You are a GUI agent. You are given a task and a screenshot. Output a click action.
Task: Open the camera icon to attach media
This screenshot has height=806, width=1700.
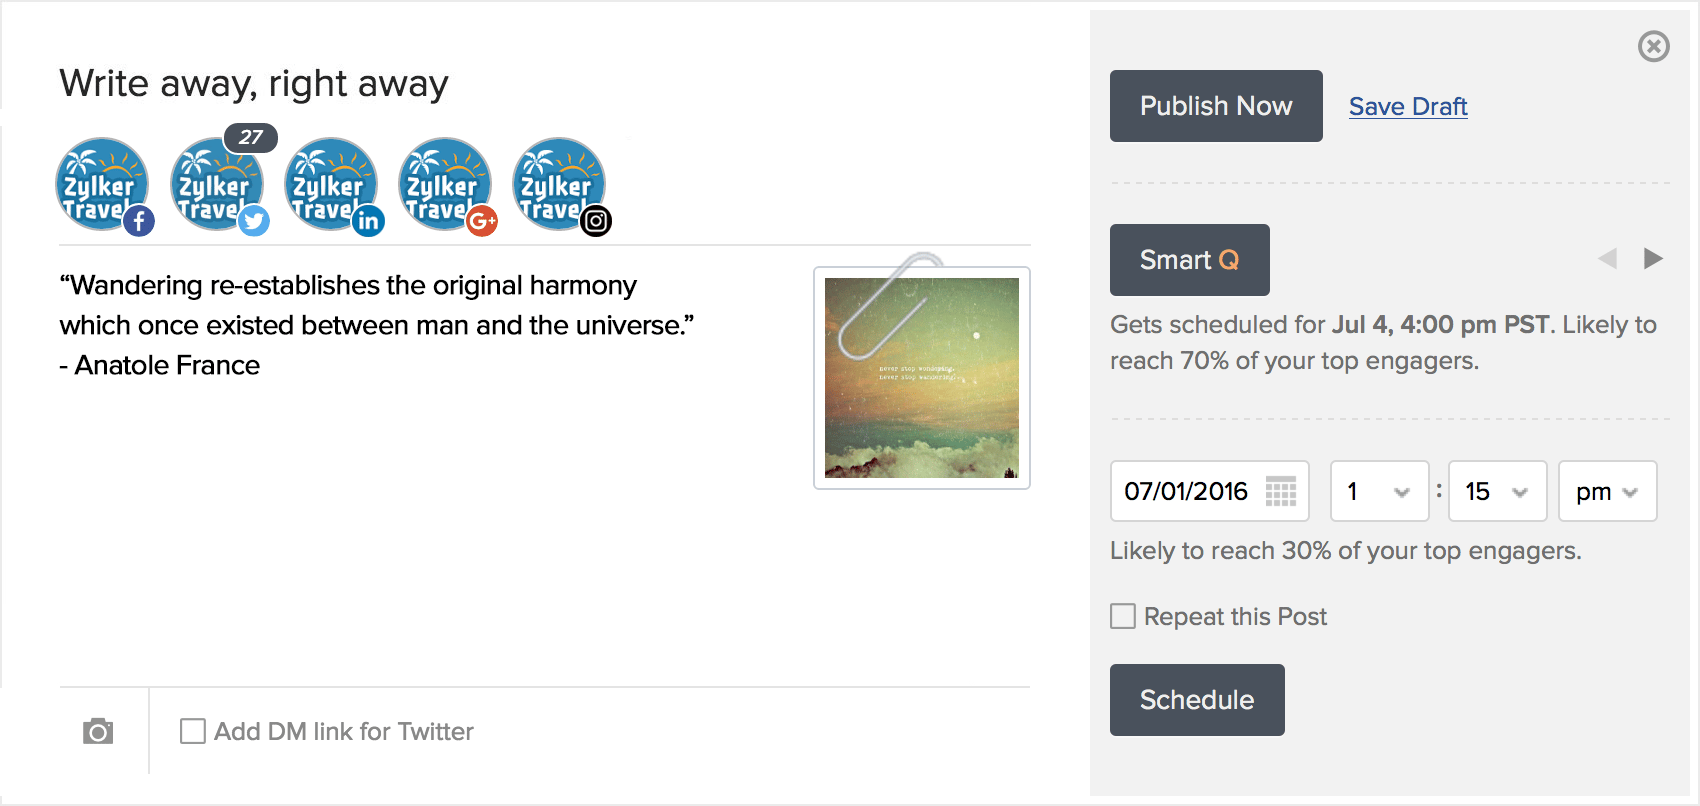(98, 731)
